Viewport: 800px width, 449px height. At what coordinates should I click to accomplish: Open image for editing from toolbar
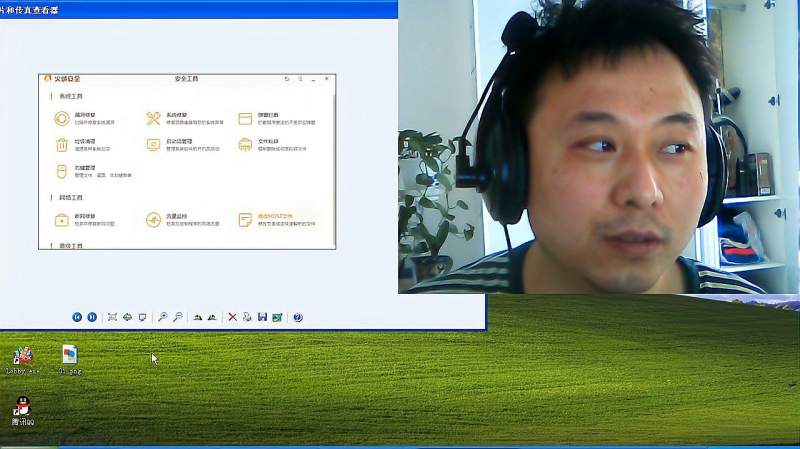pyautogui.click(x=277, y=317)
